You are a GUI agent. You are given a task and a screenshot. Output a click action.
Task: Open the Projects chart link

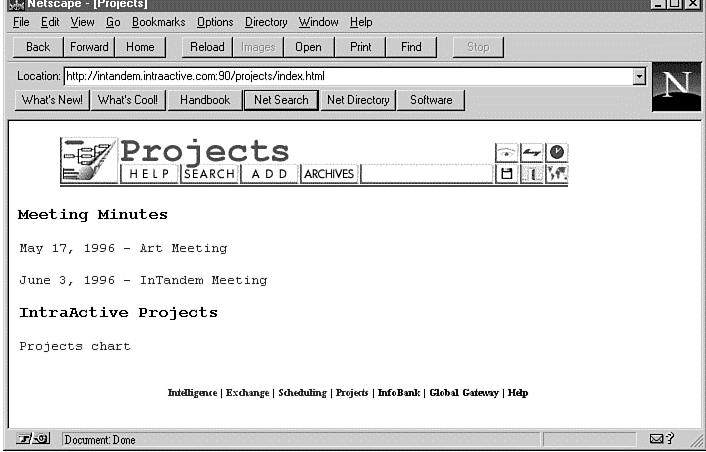tap(75, 346)
